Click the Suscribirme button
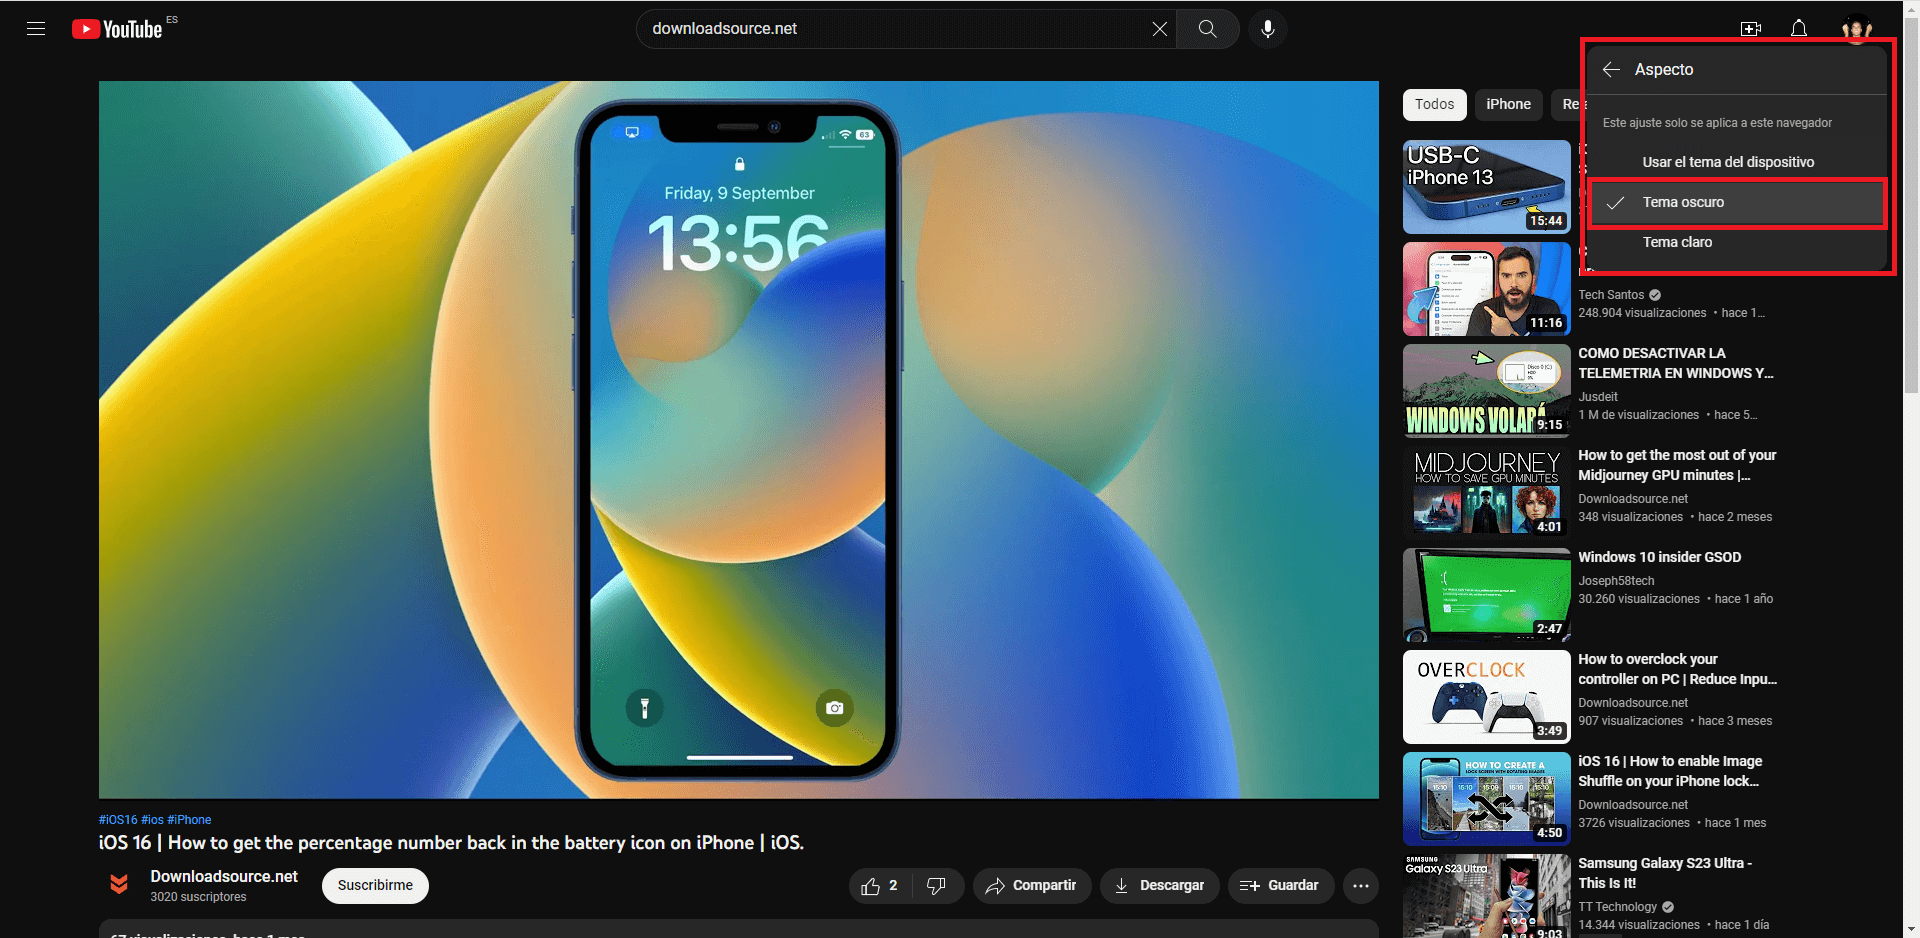Image resolution: width=1920 pixels, height=938 pixels. [375, 886]
